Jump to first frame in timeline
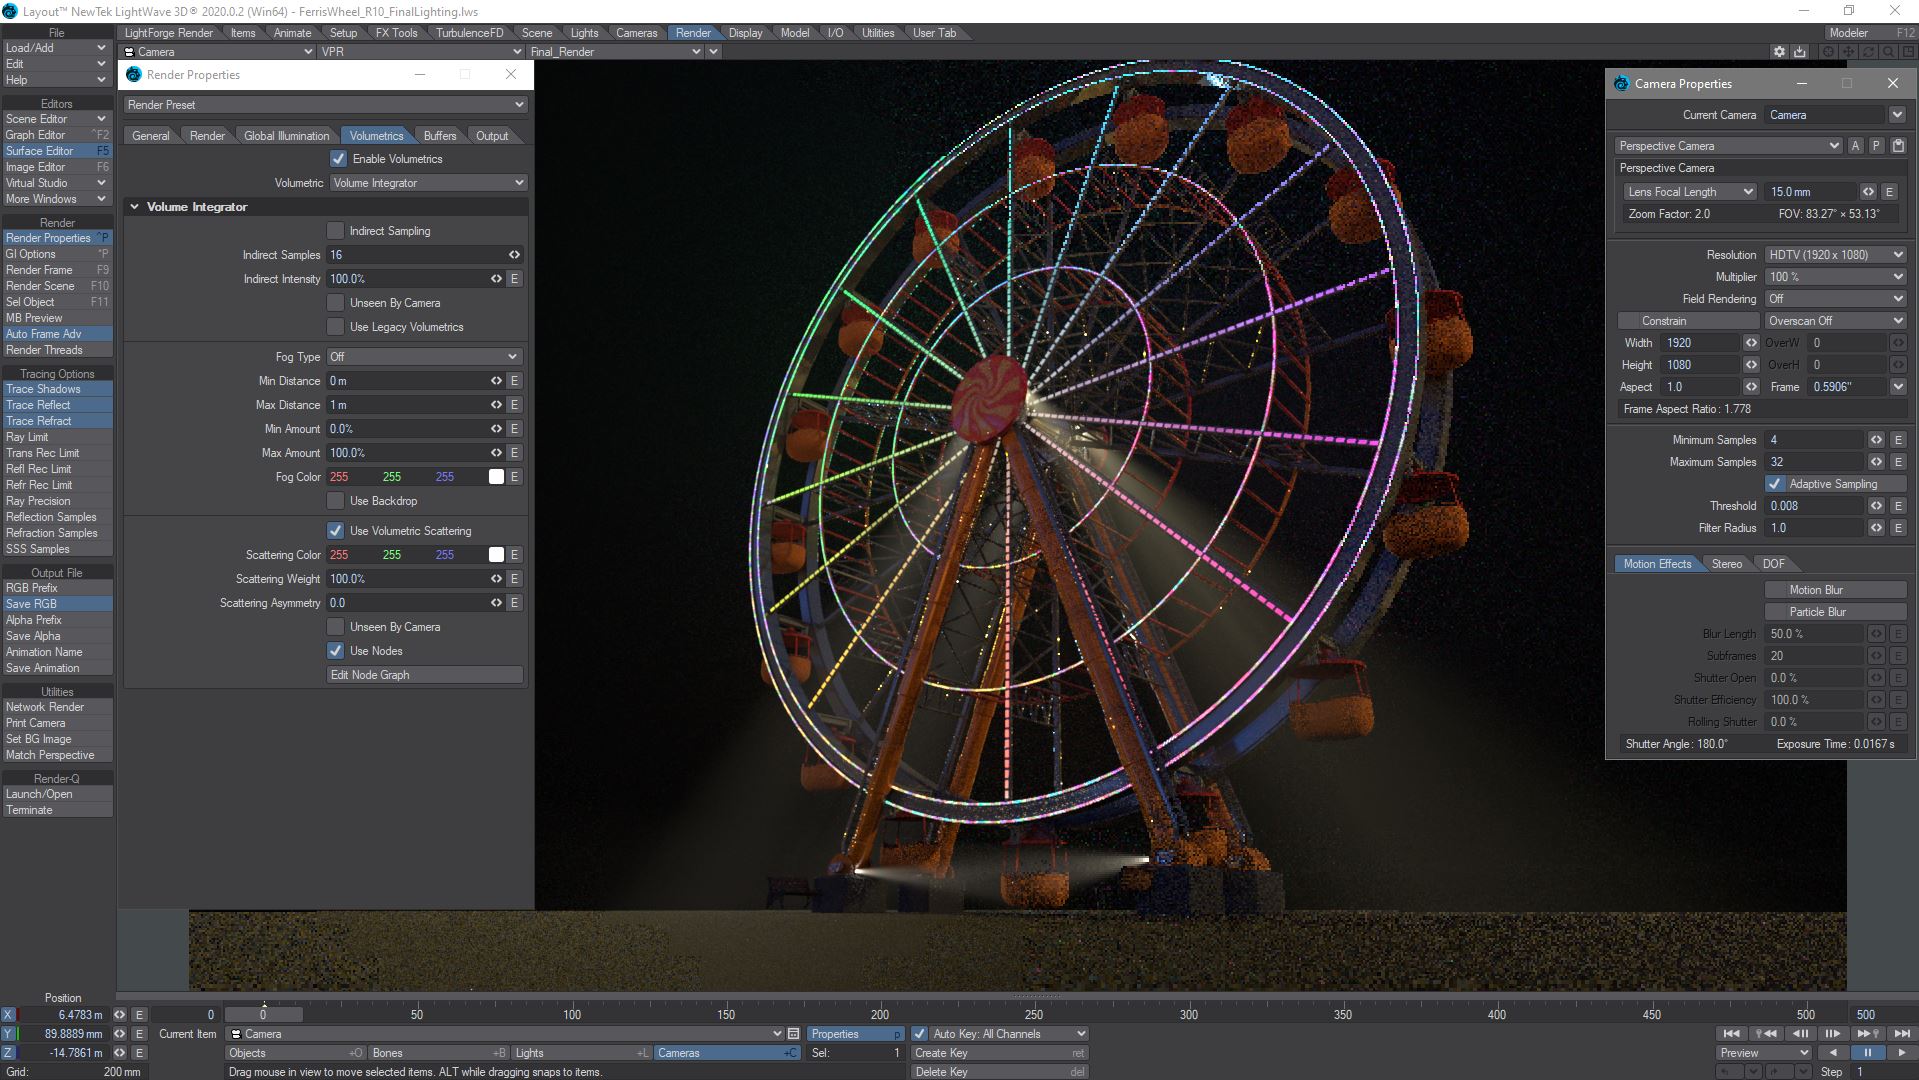Screen dimensions: 1919x1080 click(1731, 1034)
